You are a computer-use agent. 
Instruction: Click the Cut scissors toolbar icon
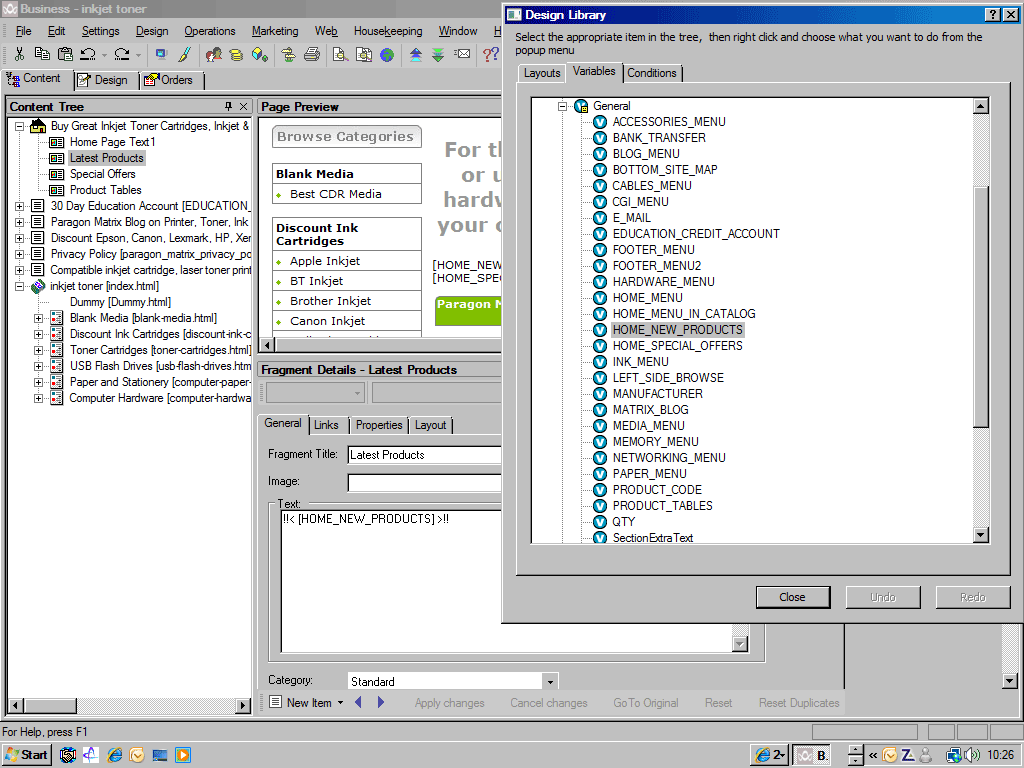click(19, 54)
